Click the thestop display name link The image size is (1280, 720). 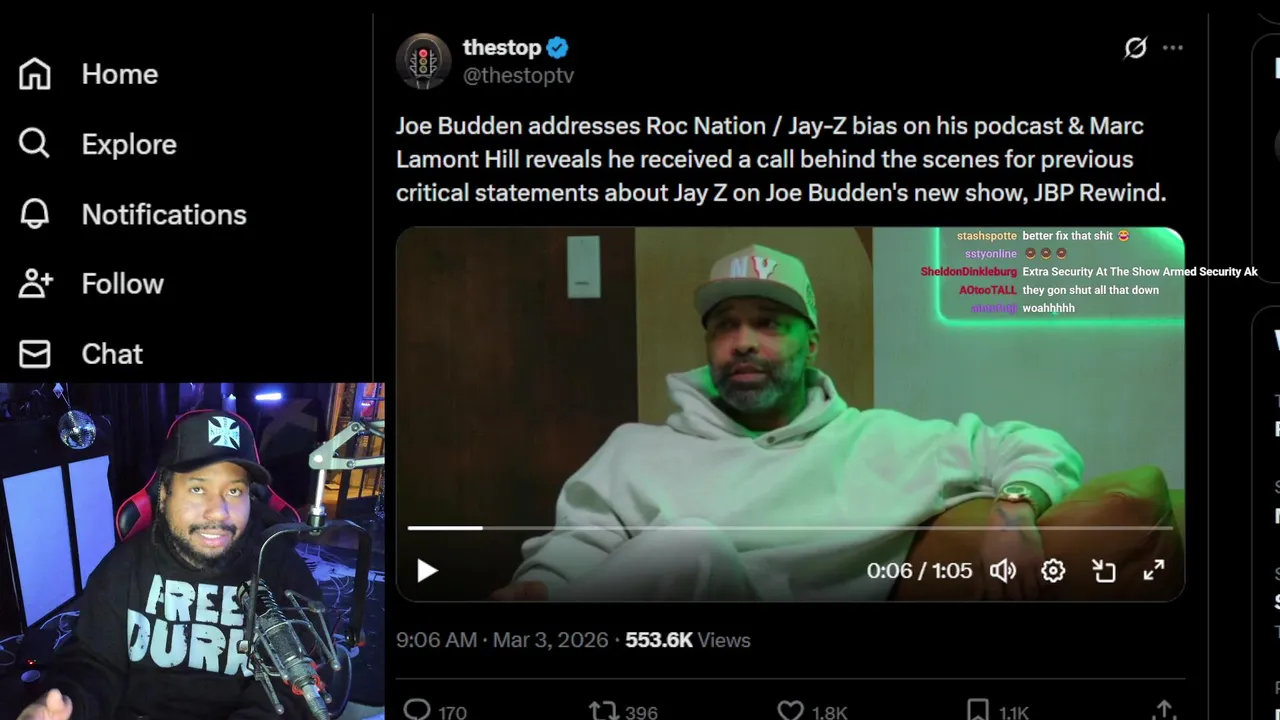(501, 47)
